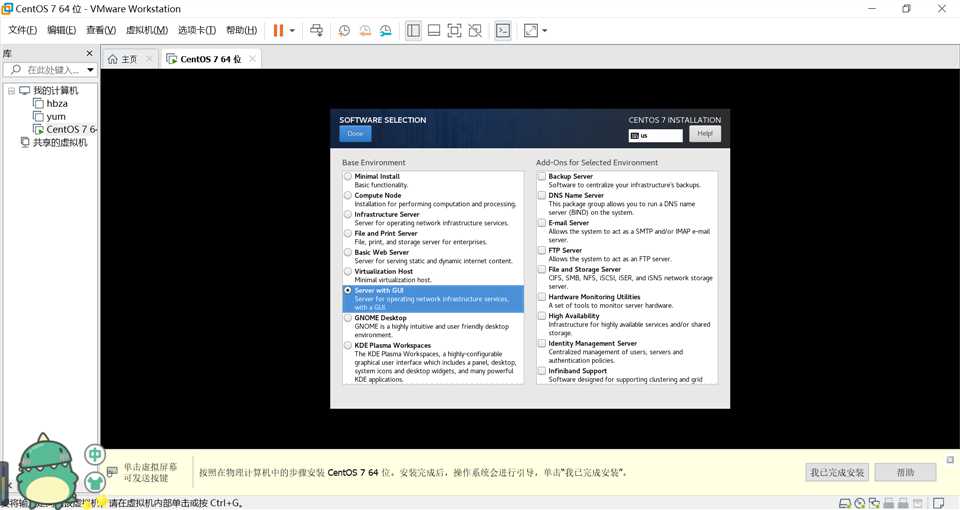Open the 虚拟机(M) menu
The image size is (960, 510).
pyautogui.click(x=147, y=30)
